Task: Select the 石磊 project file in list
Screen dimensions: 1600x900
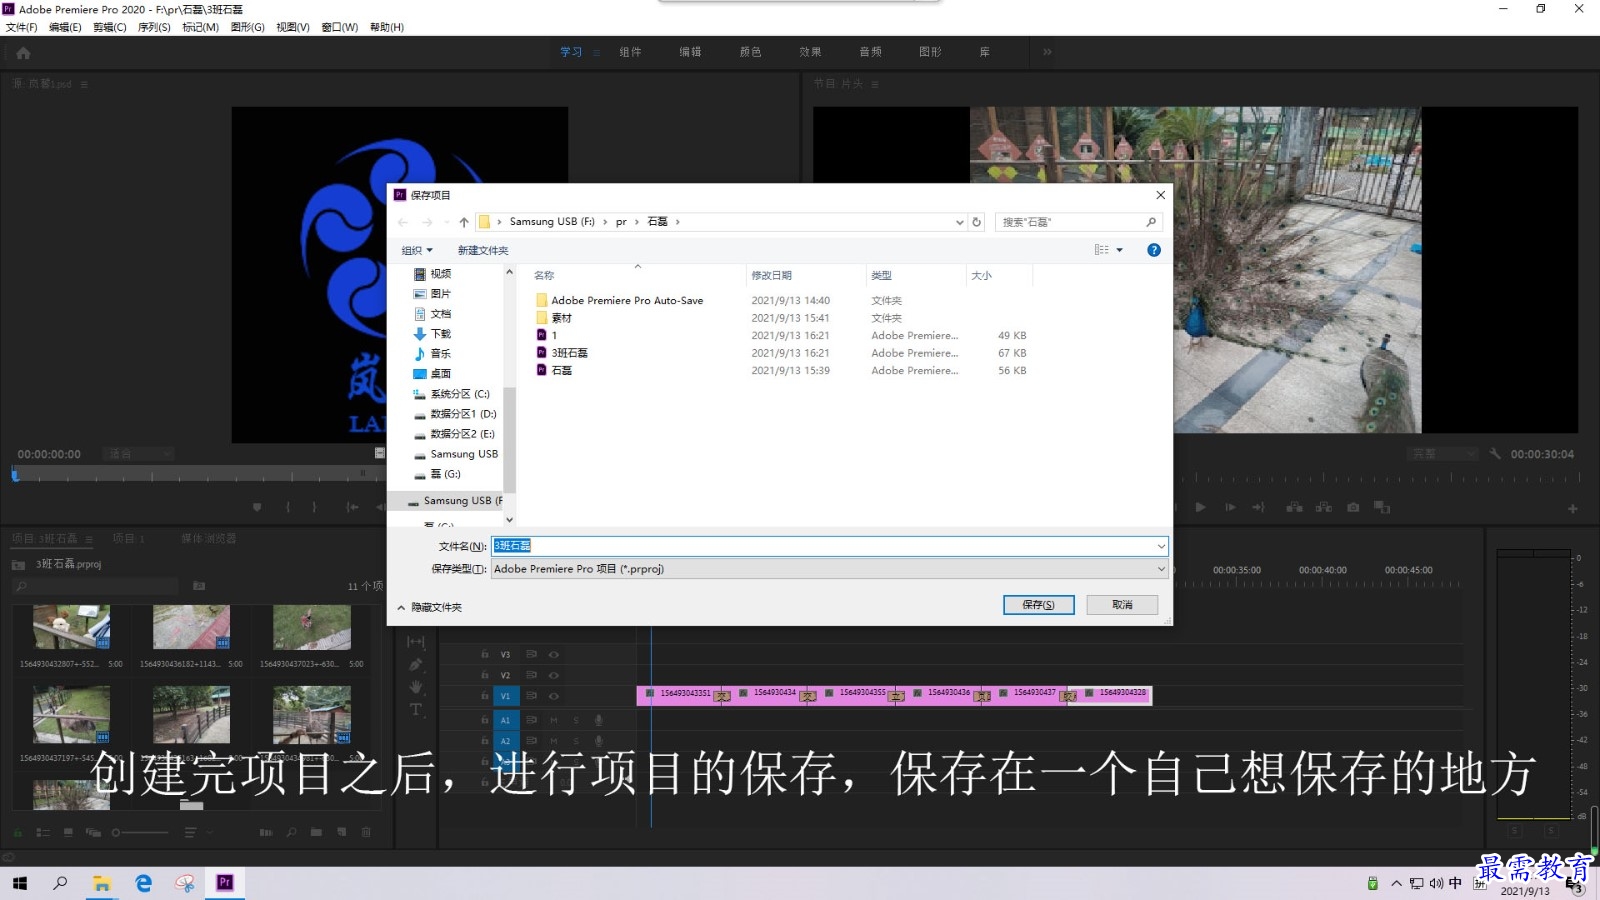Action: coord(554,370)
